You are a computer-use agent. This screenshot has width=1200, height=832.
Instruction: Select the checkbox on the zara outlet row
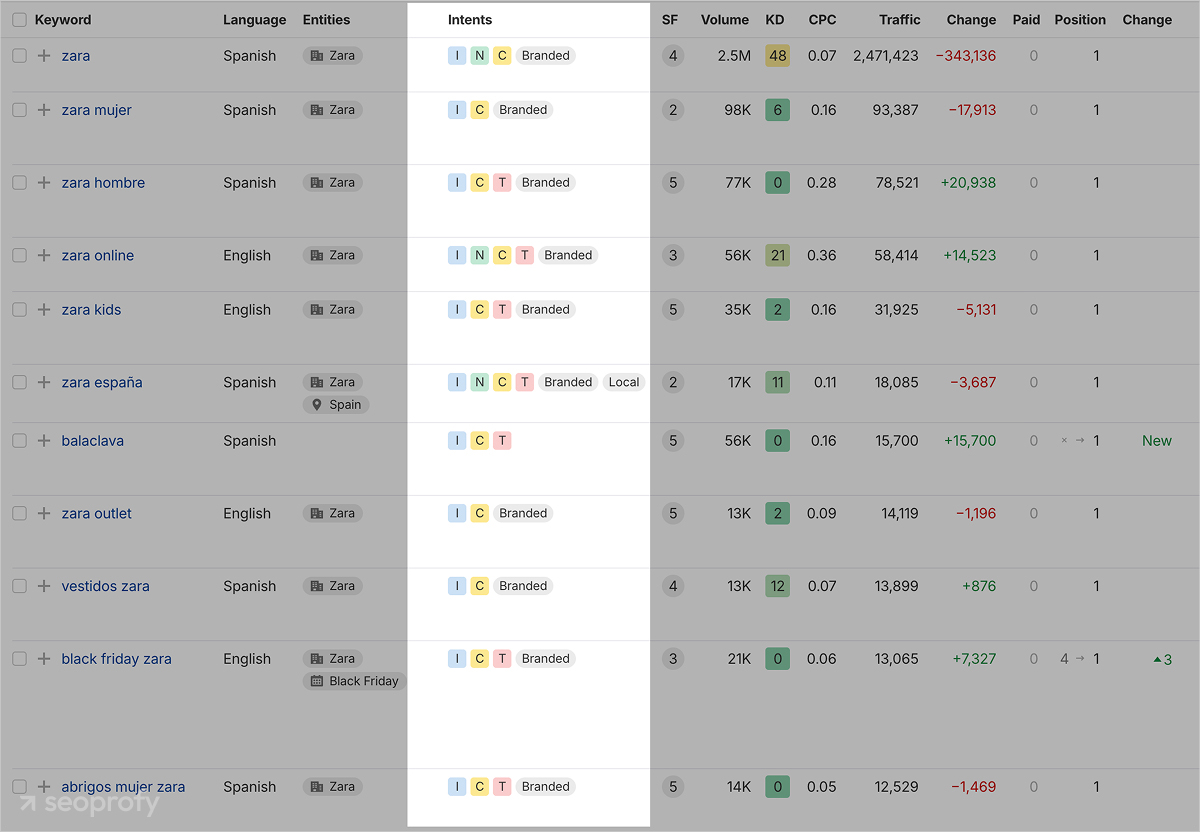(x=19, y=513)
